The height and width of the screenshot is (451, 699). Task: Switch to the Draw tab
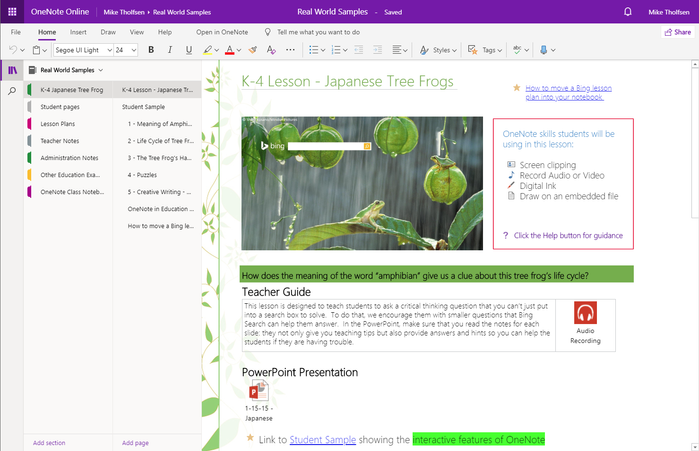[x=108, y=32]
